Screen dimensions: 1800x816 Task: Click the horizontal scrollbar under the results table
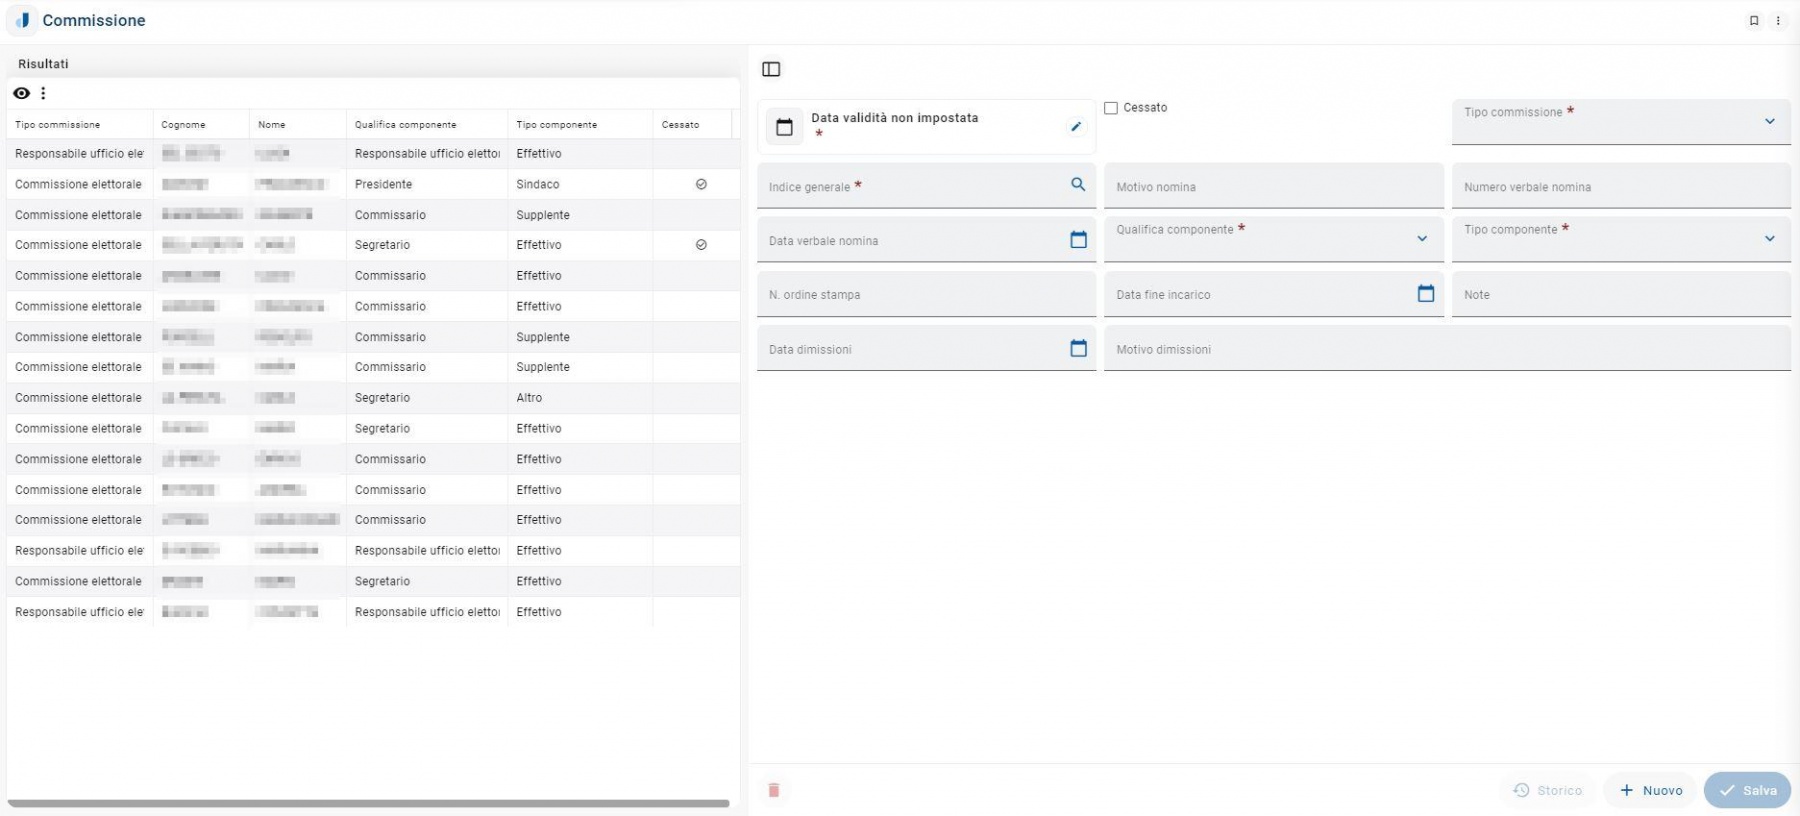tap(368, 803)
